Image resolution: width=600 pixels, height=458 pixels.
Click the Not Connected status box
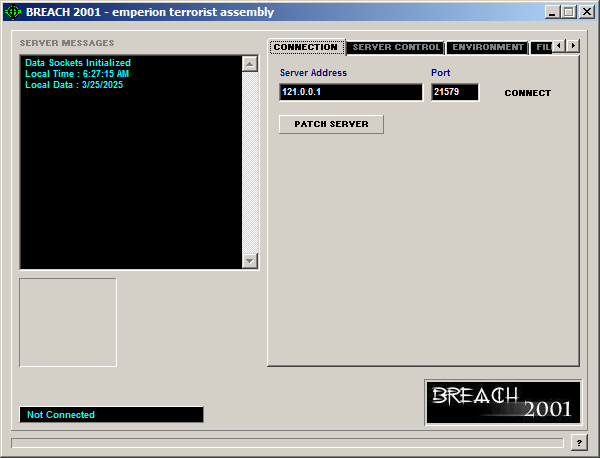(111, 414)
